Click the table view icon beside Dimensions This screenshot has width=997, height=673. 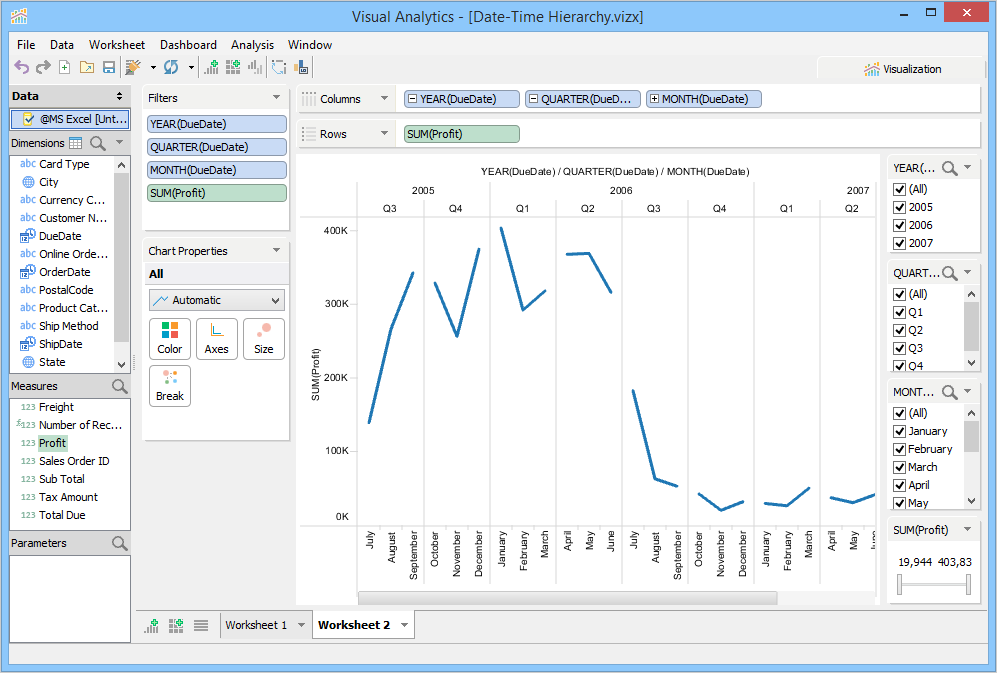(76, 143)
